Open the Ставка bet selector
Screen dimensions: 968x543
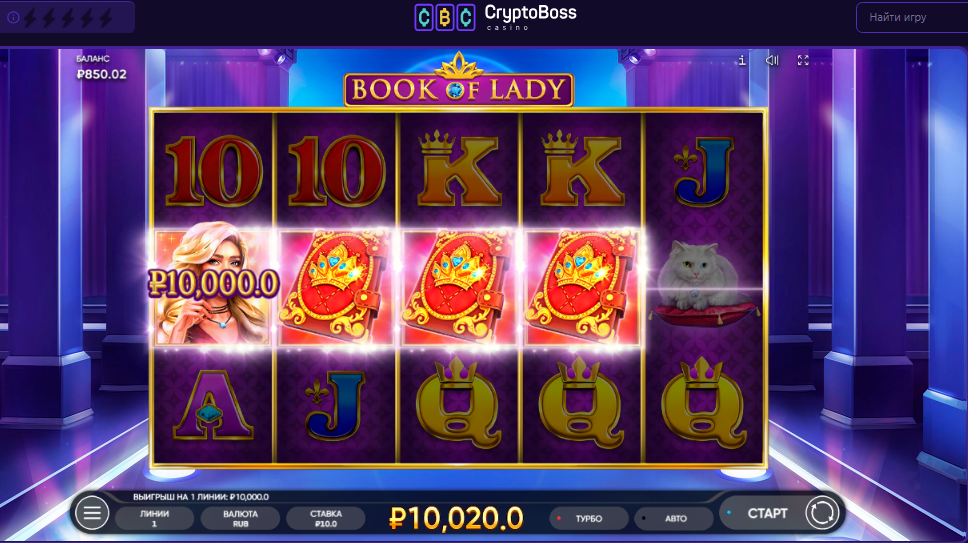[325, 518]
